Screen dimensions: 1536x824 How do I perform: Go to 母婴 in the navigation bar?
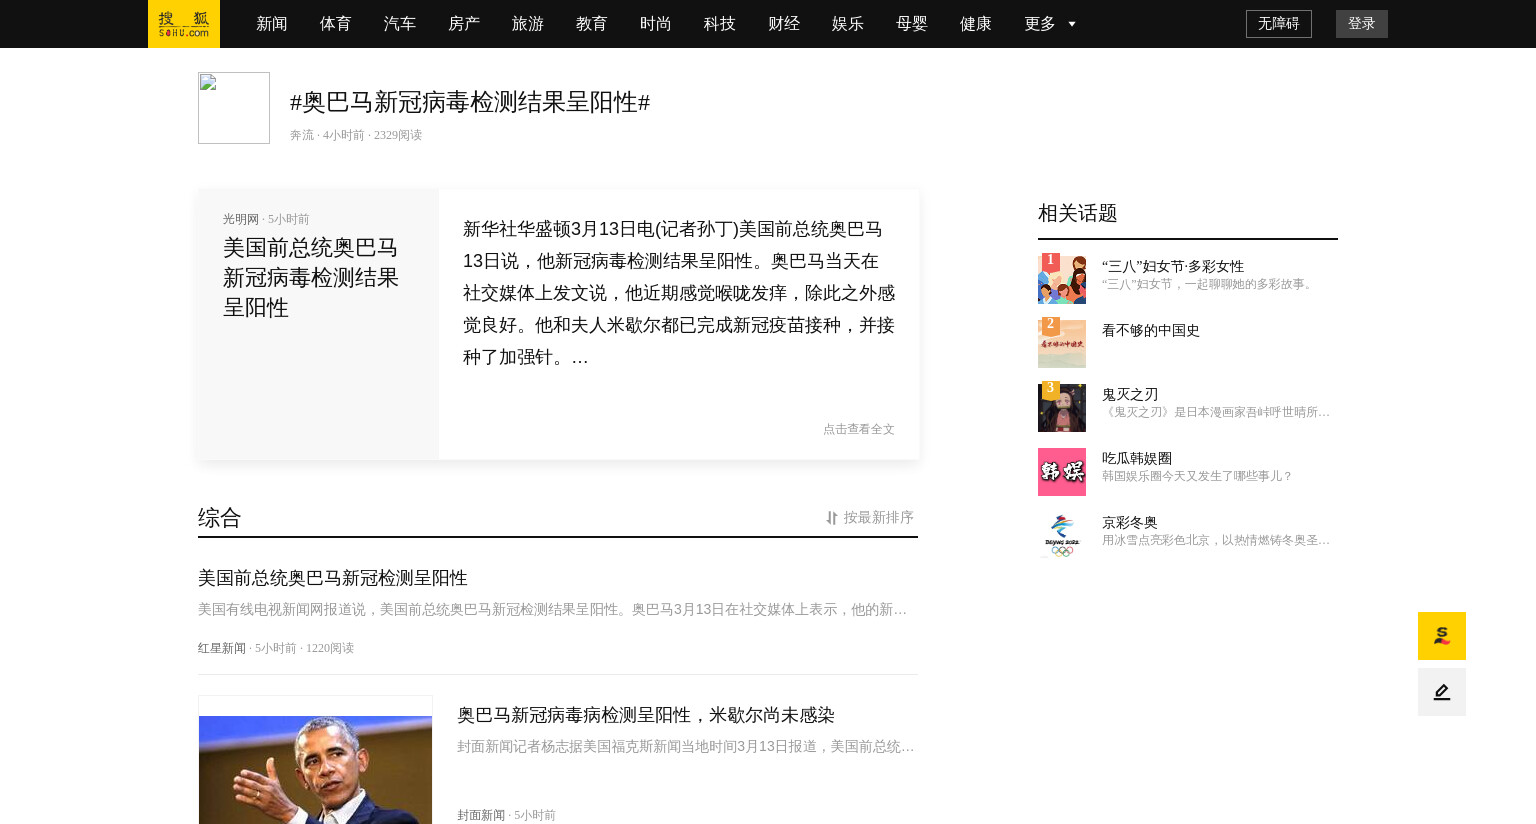pyautogui.click(x=912, y=24)
